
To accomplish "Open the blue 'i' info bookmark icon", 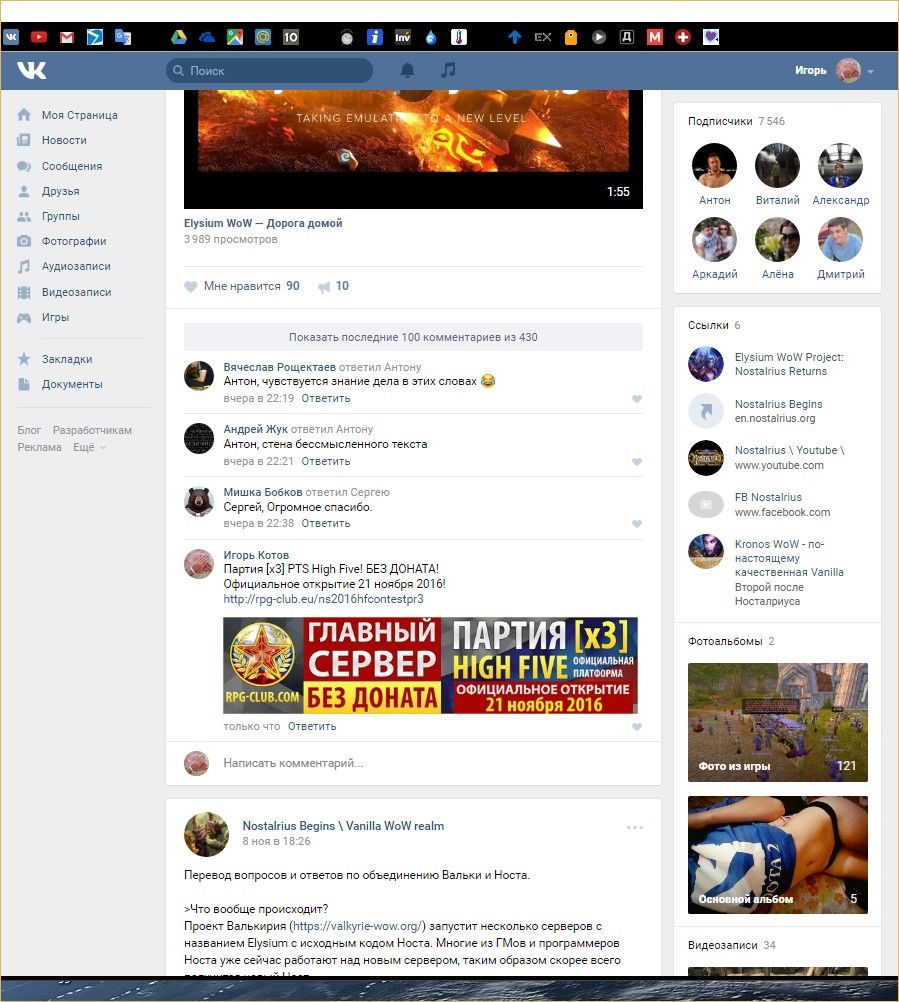I will tap(374, 37).
